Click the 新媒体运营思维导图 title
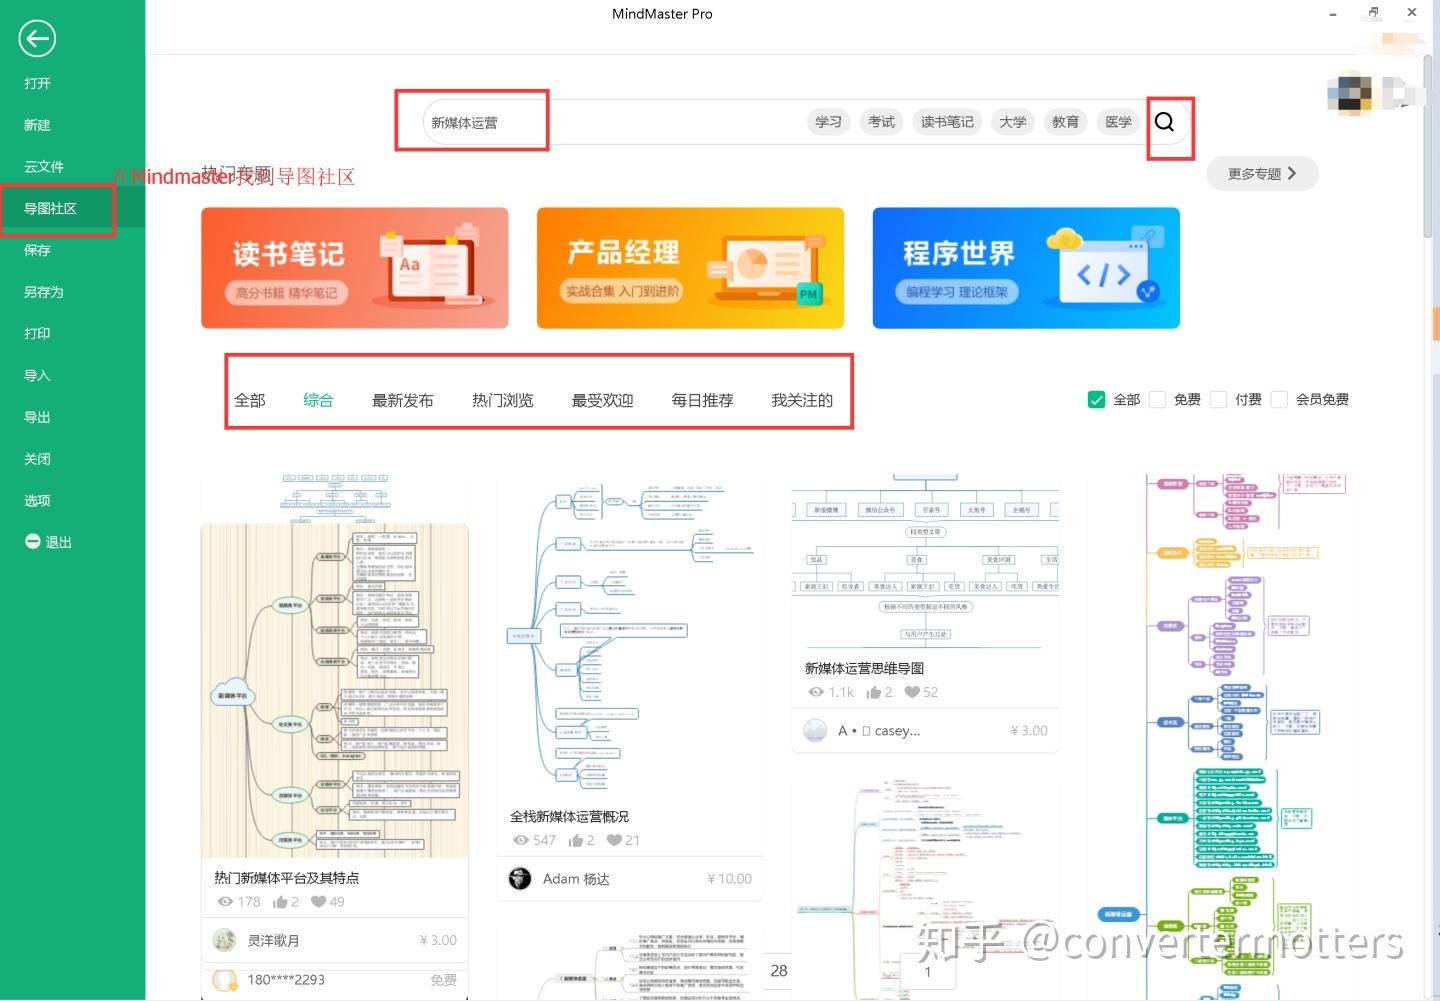 click(864, 668)
